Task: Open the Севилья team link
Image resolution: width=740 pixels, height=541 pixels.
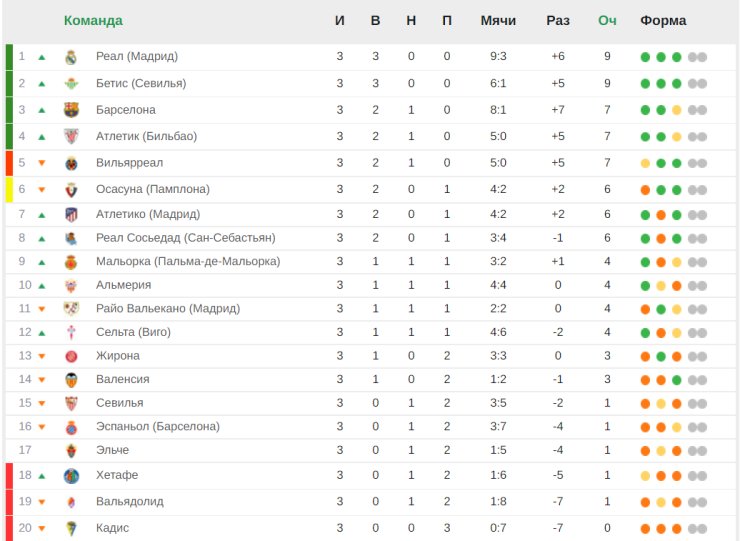Action: point(119,403)
